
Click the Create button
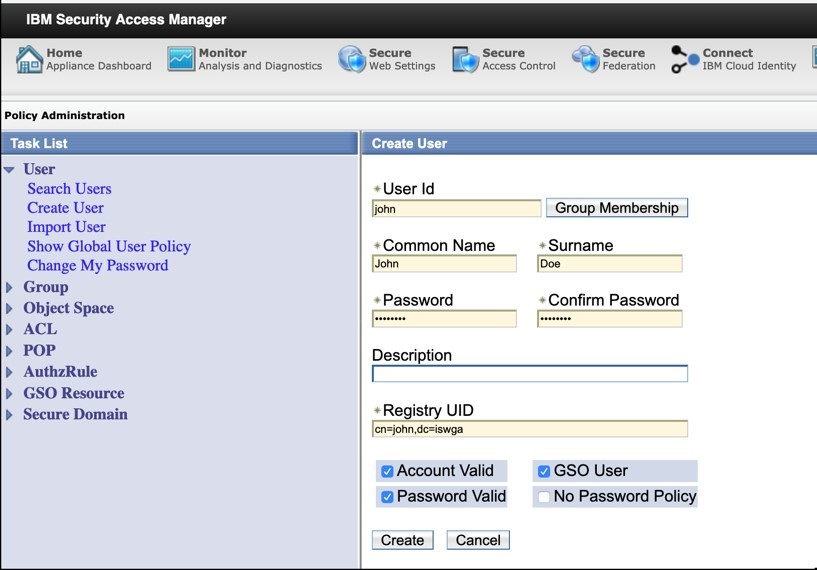402,540
